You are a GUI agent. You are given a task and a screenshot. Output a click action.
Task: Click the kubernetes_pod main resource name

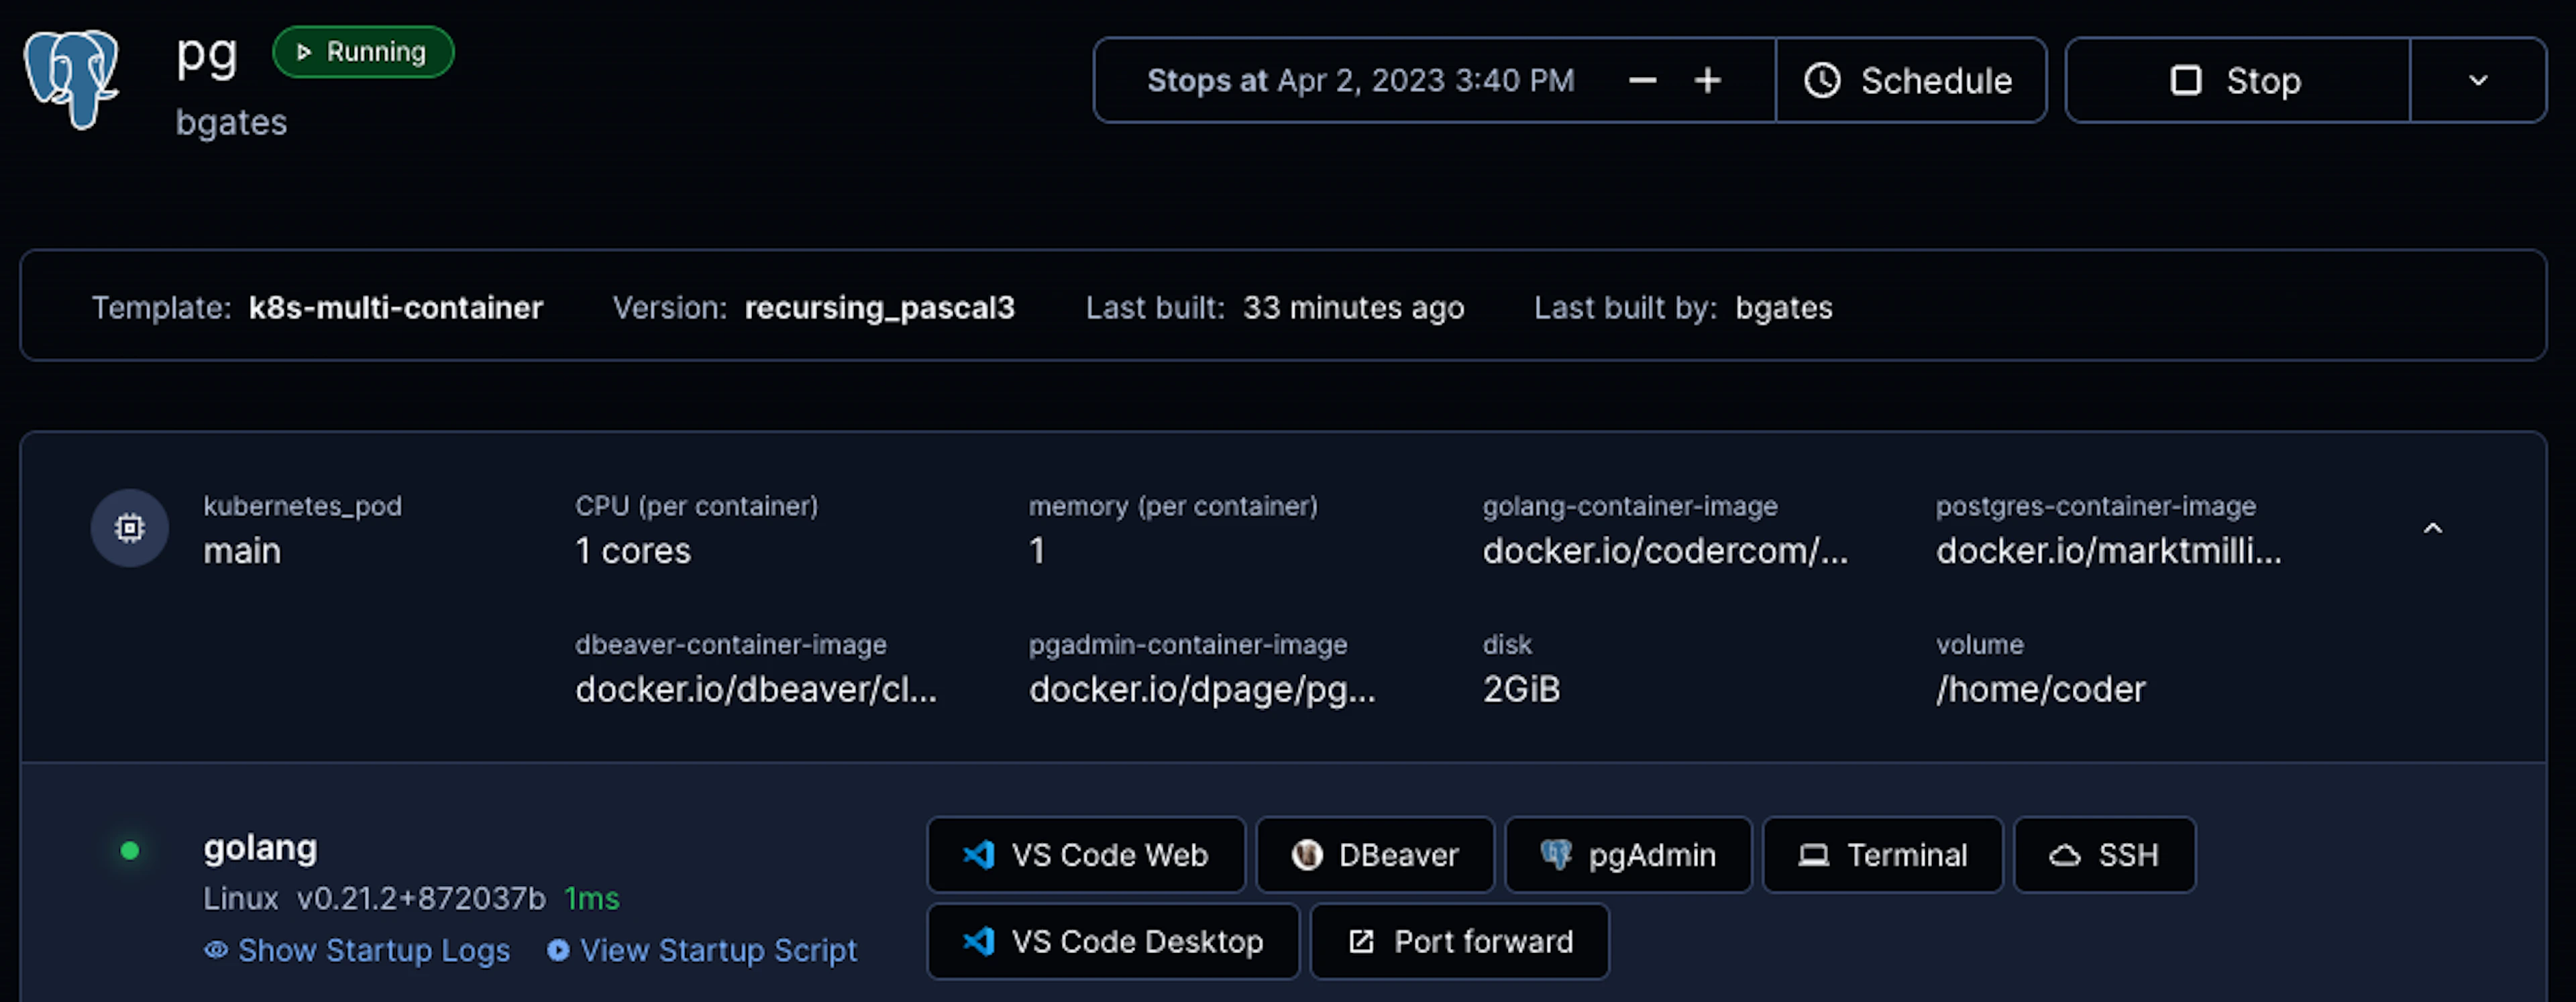[242, 551]
